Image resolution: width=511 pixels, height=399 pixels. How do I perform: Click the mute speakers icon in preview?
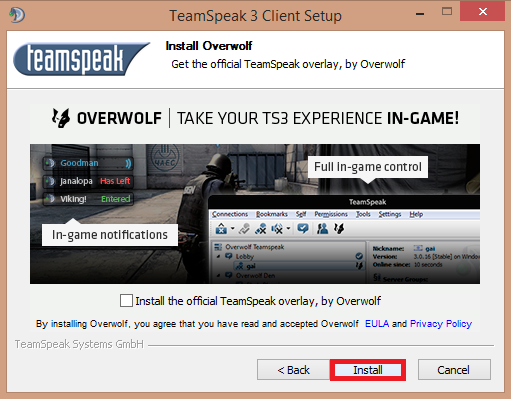point(277,229)
